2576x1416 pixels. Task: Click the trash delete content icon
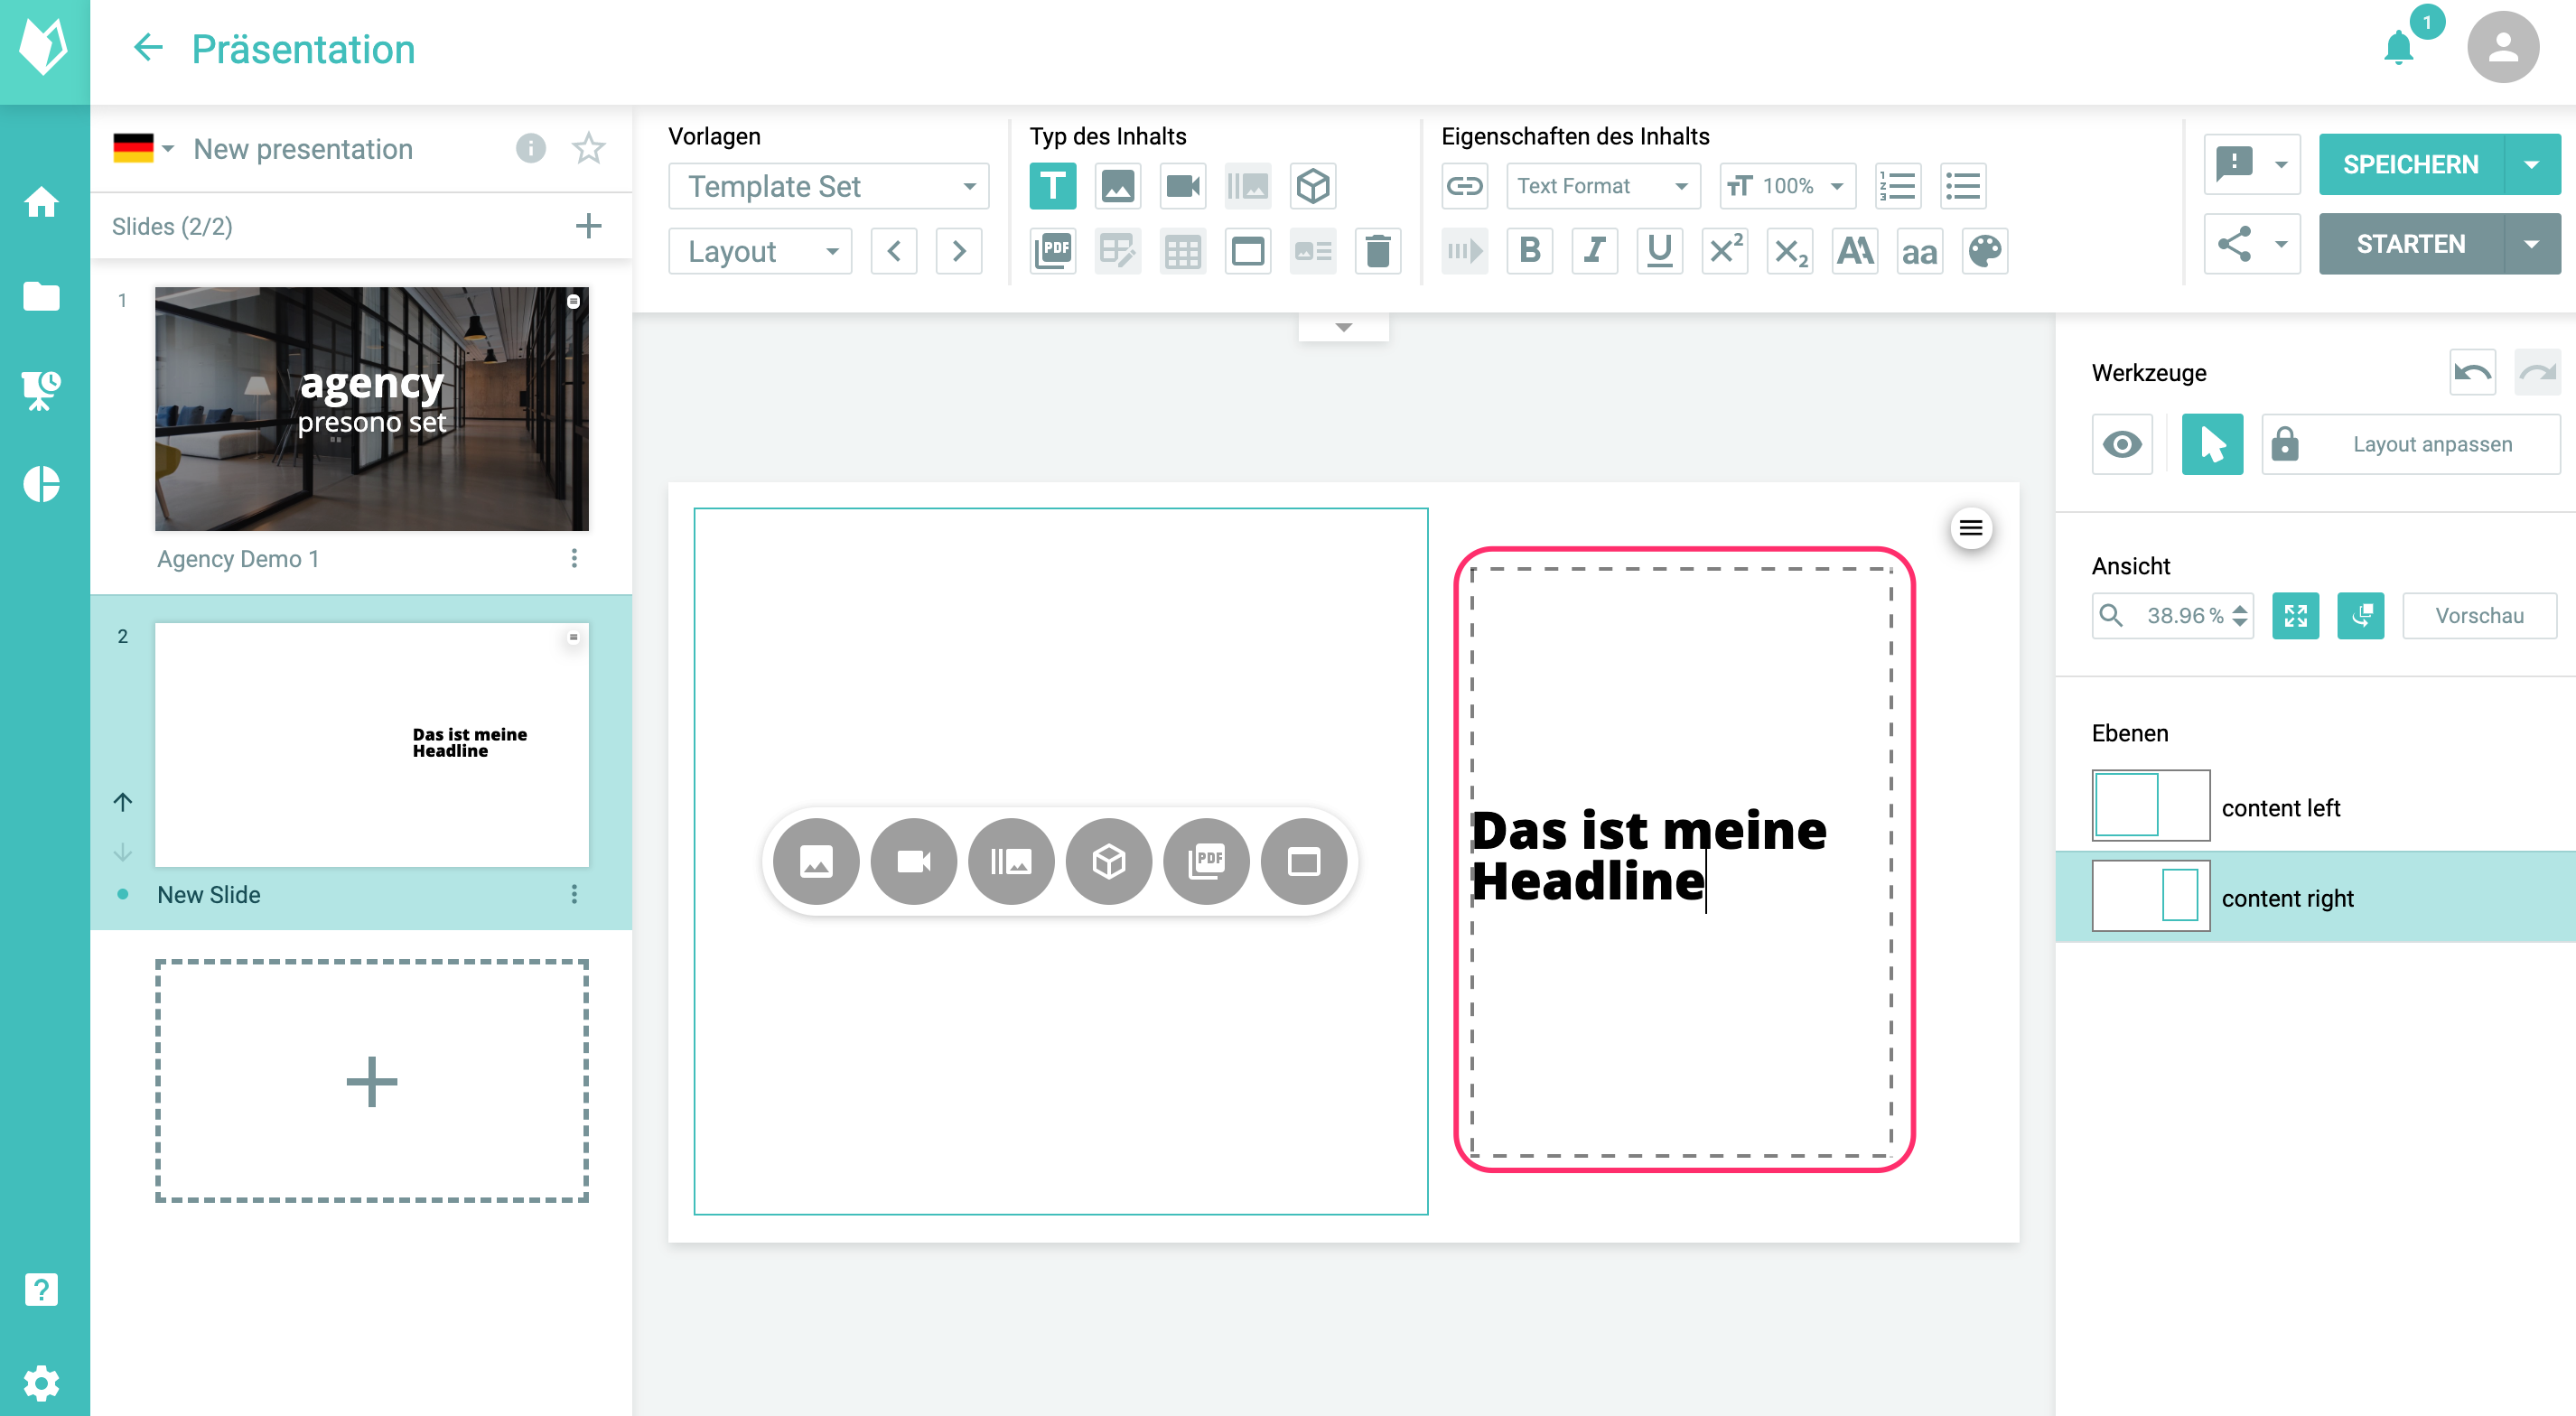click(1377, 251)
